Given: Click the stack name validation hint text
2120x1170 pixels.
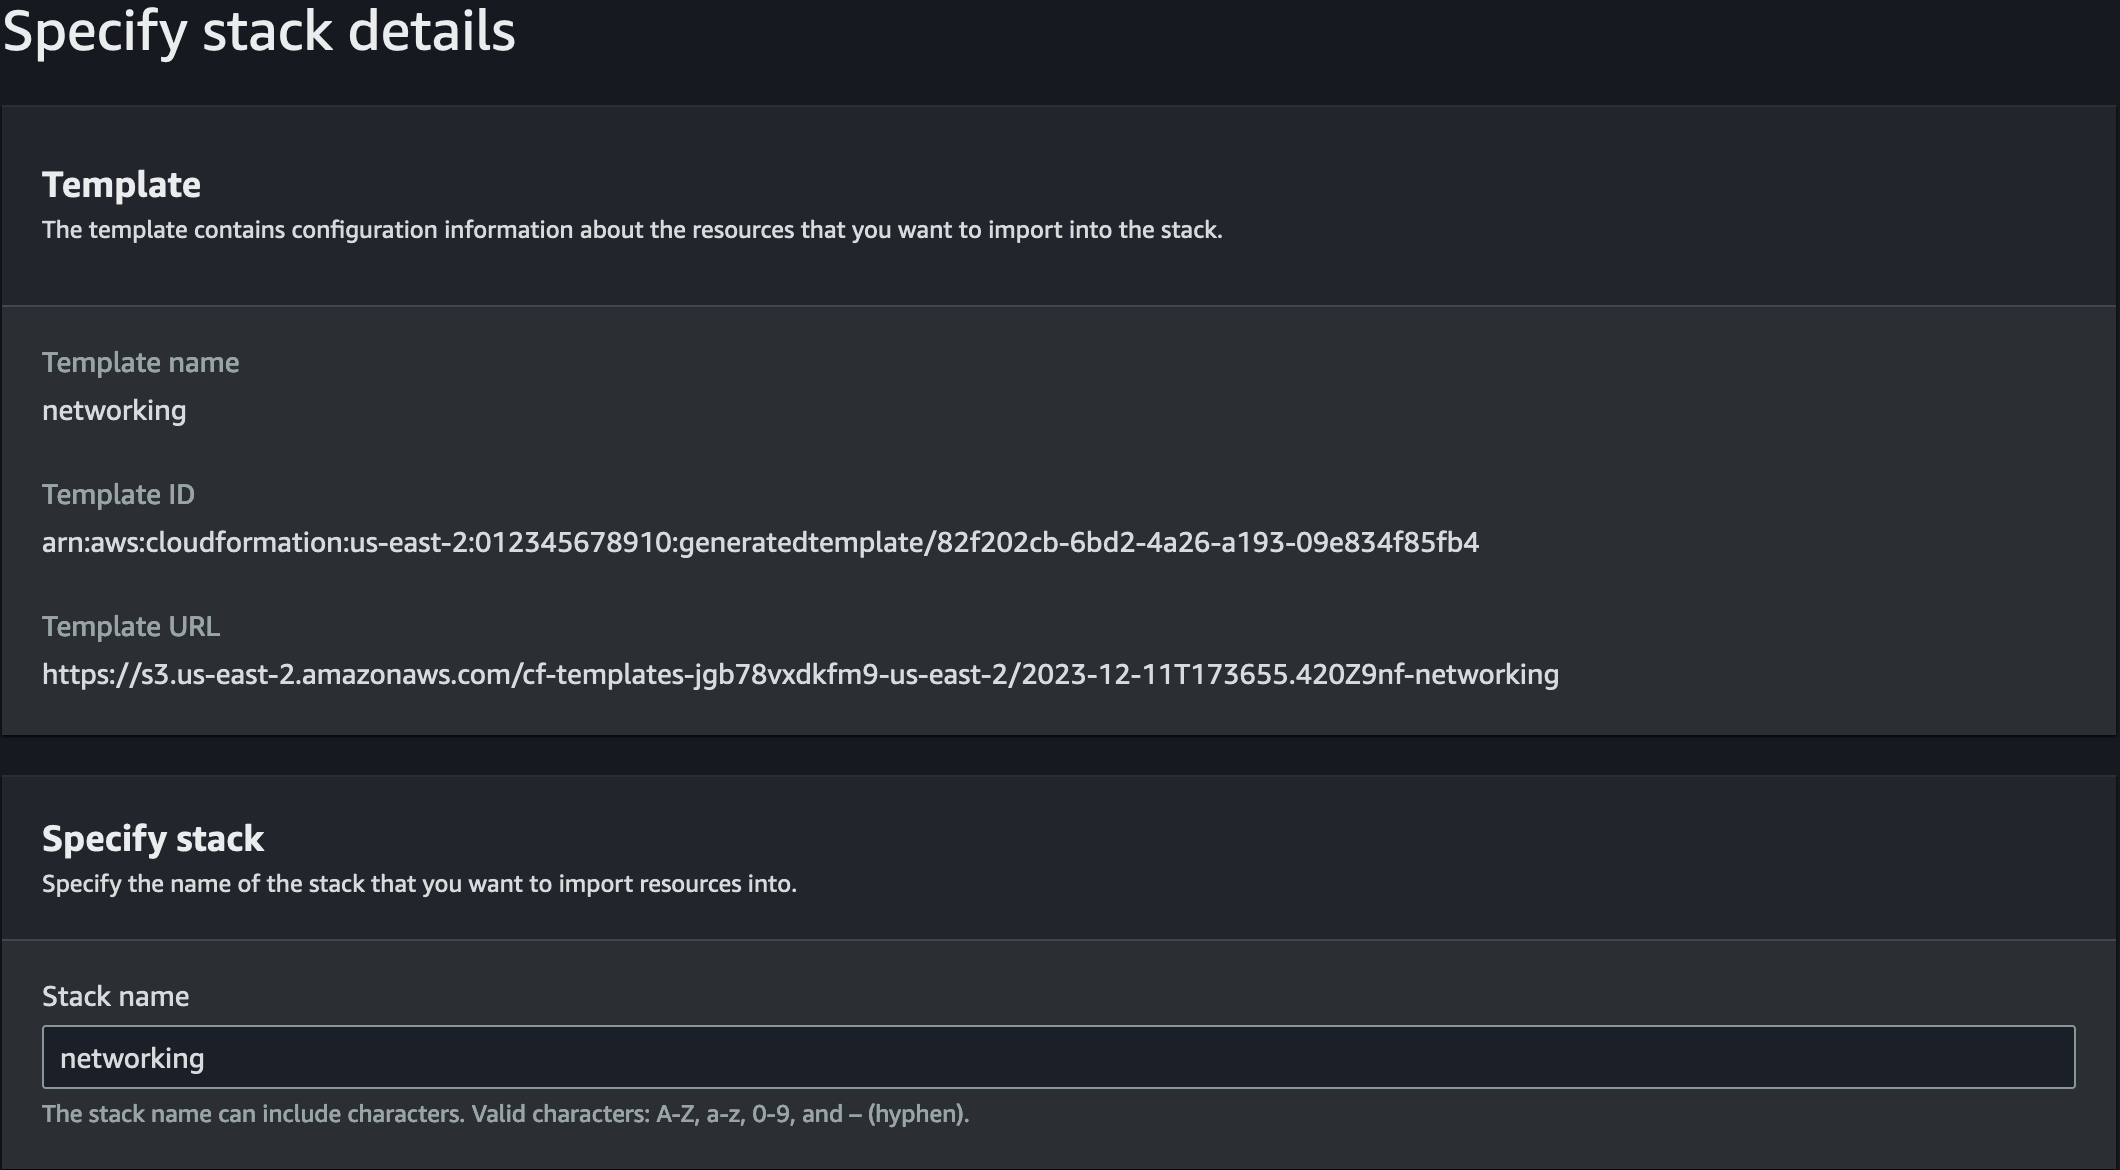Looking at the screenshot, I should (505, 1113).
